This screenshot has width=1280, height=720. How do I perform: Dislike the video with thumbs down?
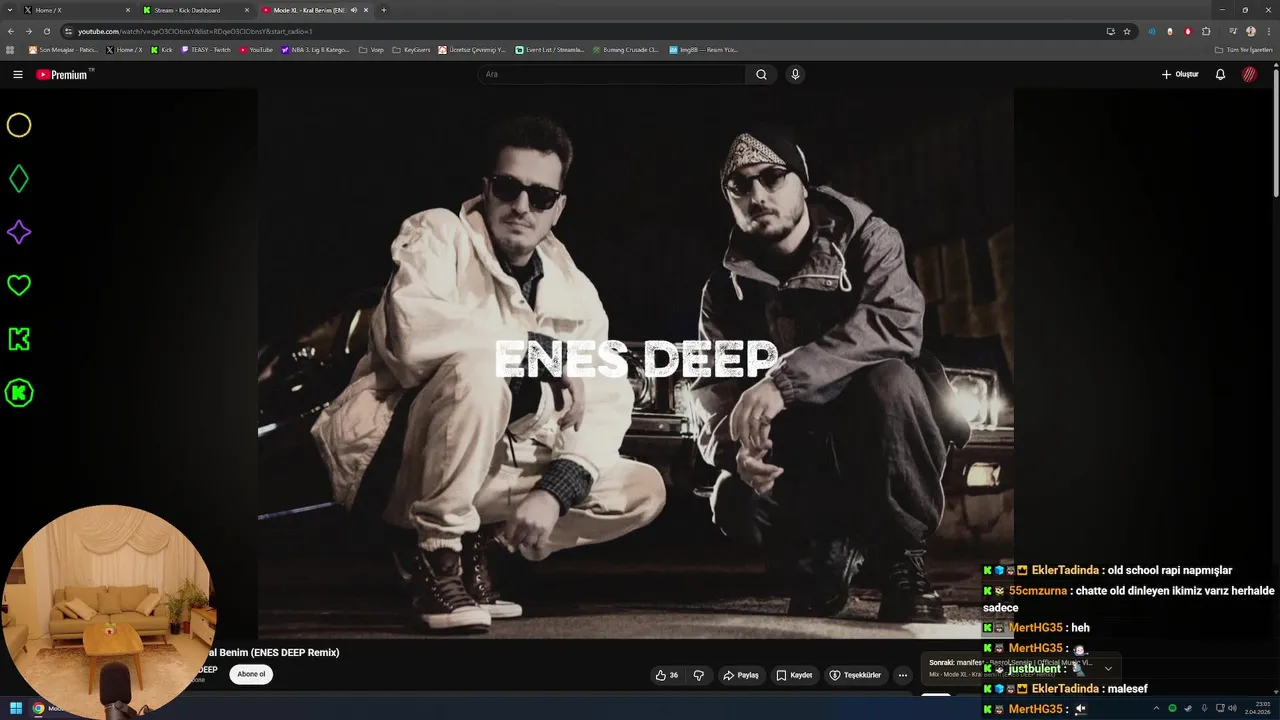click(698, 675)
